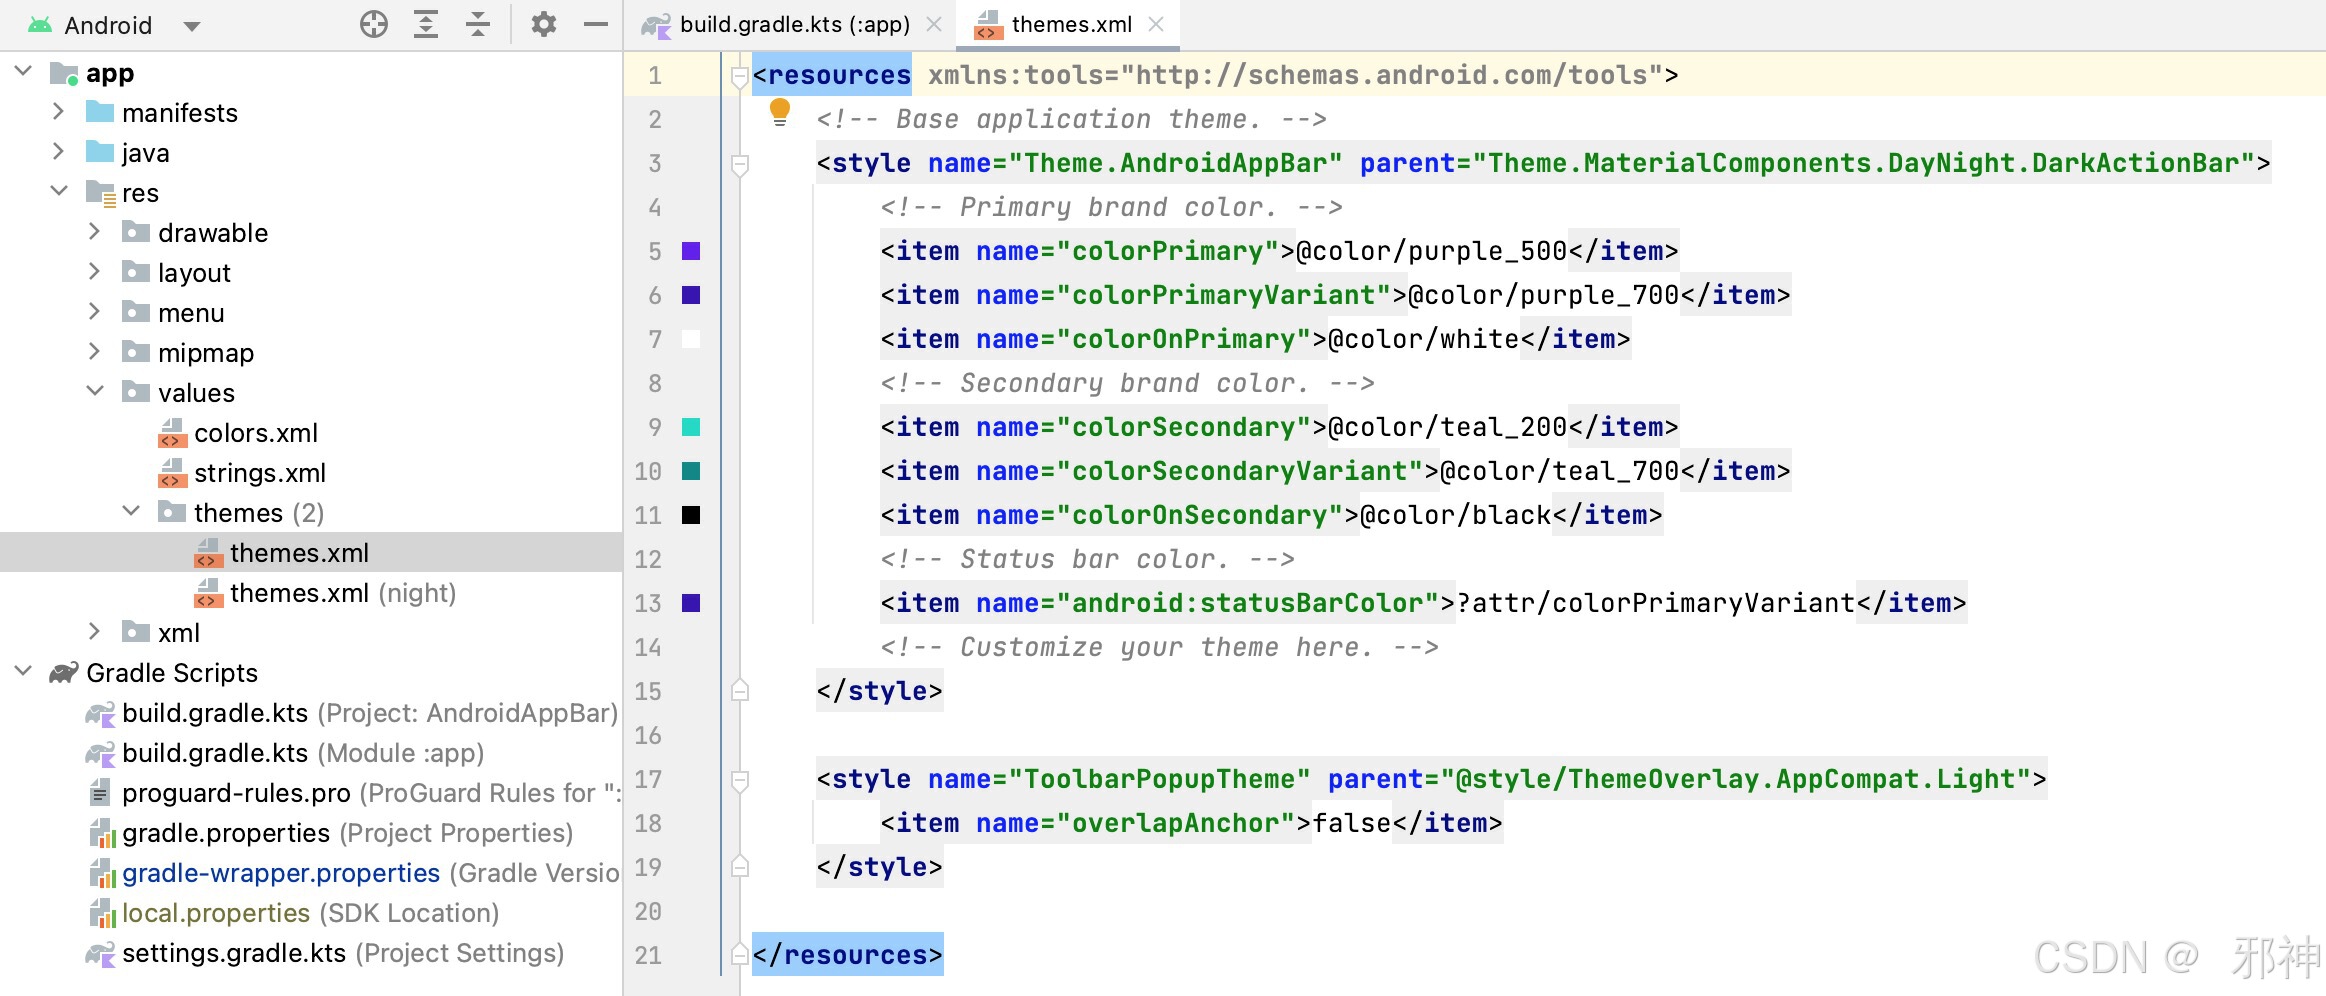Click the Expand All icon in project toolbar
This screenshot has height=996, width=2326.
[426, 24]
